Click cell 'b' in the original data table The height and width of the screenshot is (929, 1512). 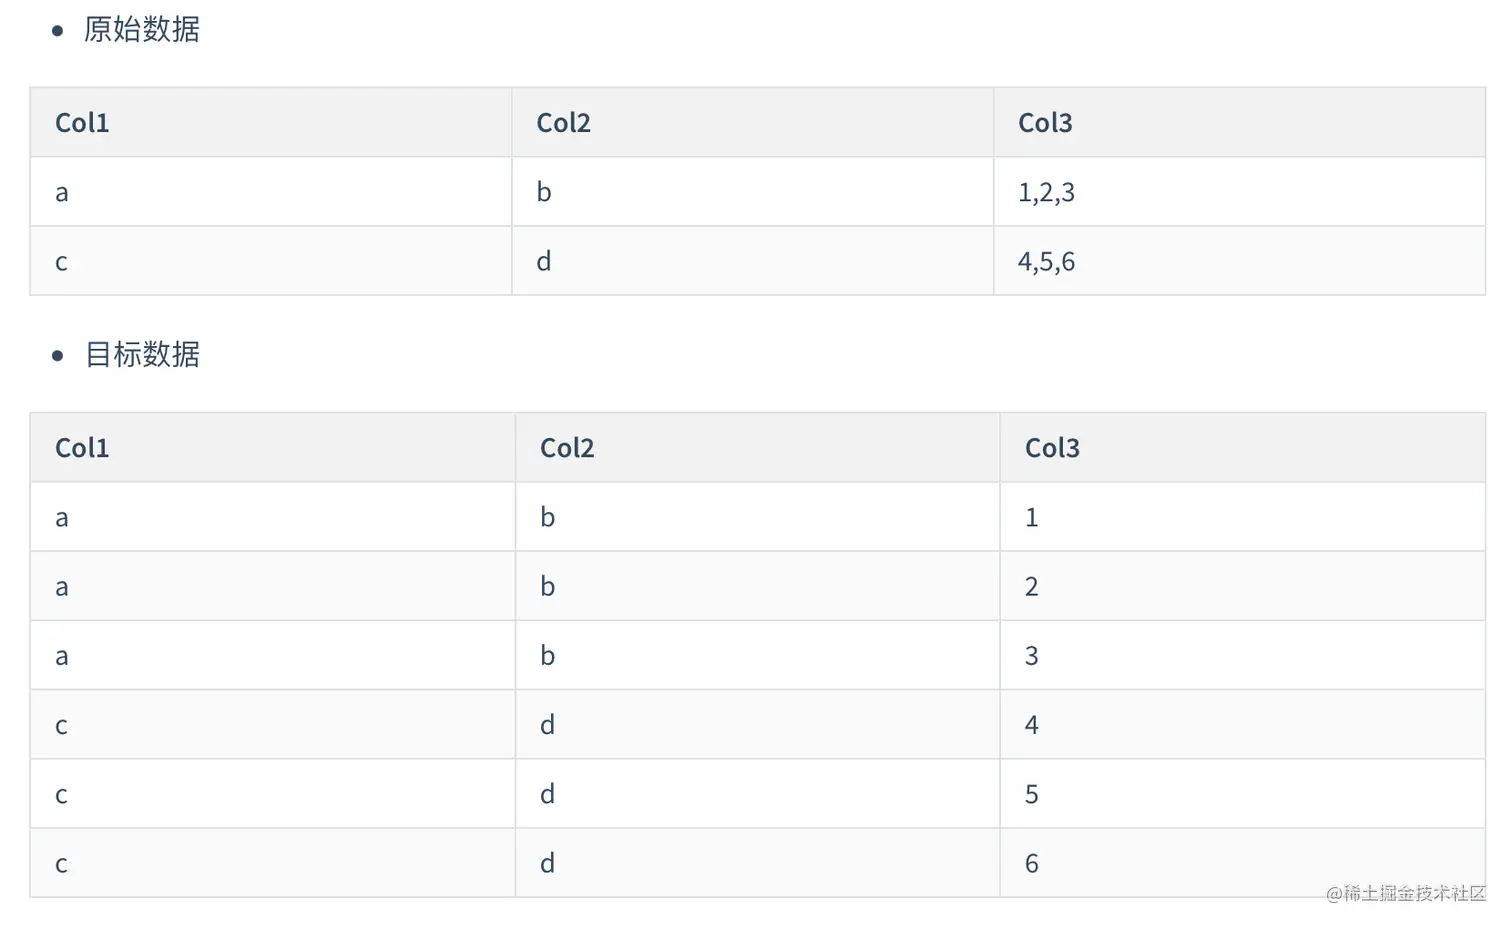tap(753, 192)
